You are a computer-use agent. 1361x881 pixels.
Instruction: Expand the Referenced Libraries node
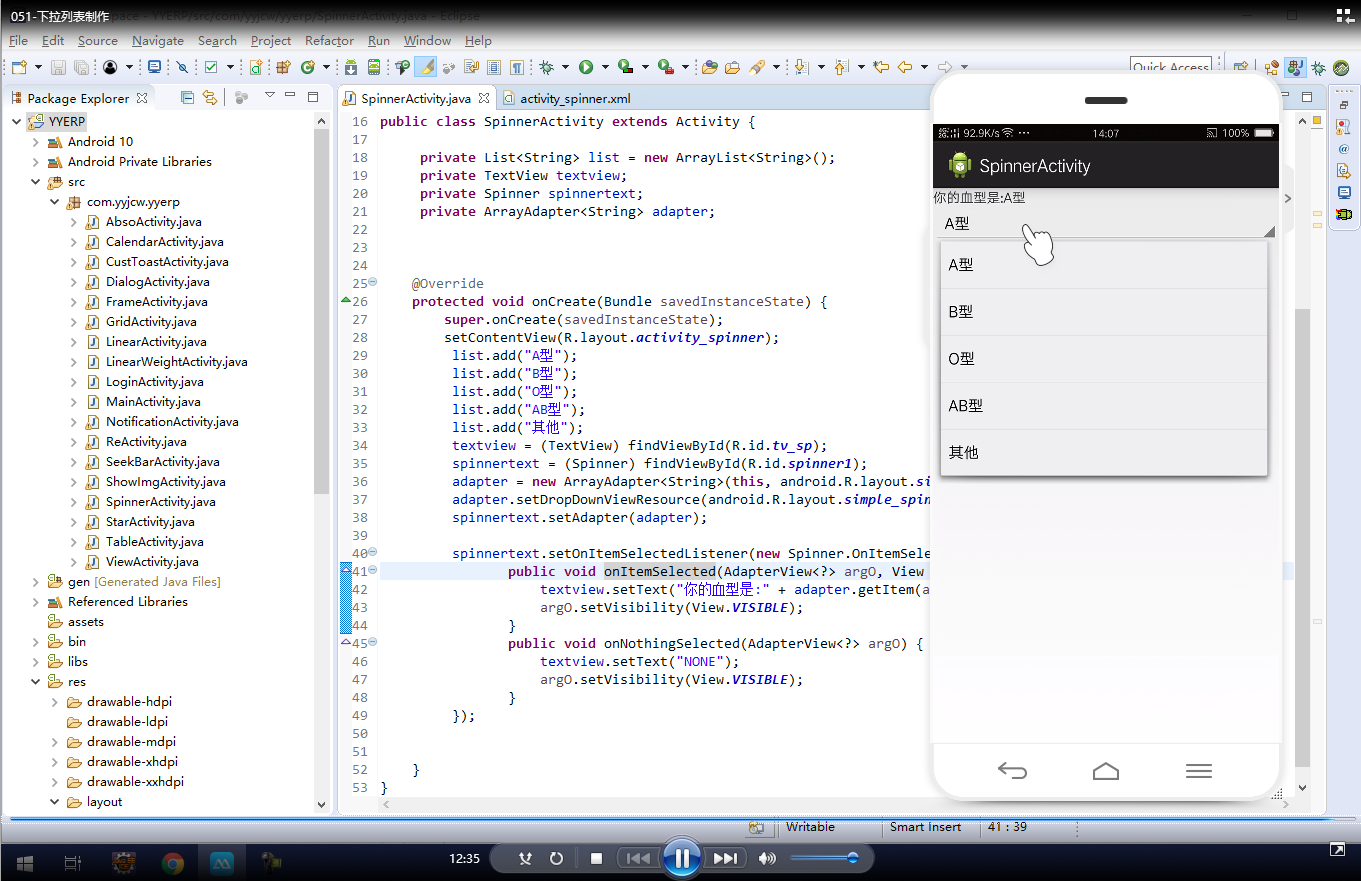point(36,601)
